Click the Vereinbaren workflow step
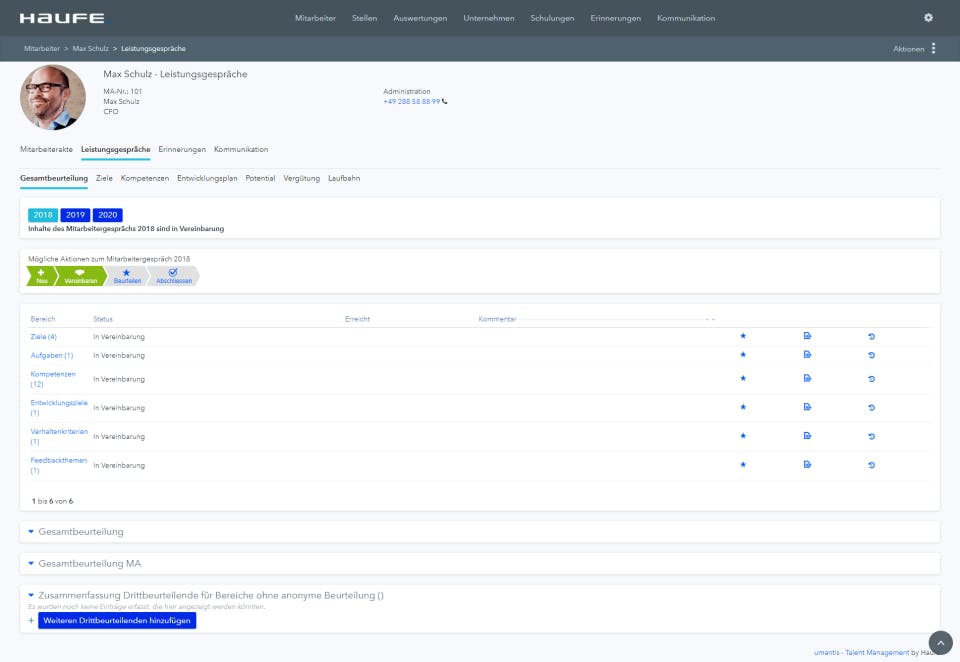 [80, 276]
